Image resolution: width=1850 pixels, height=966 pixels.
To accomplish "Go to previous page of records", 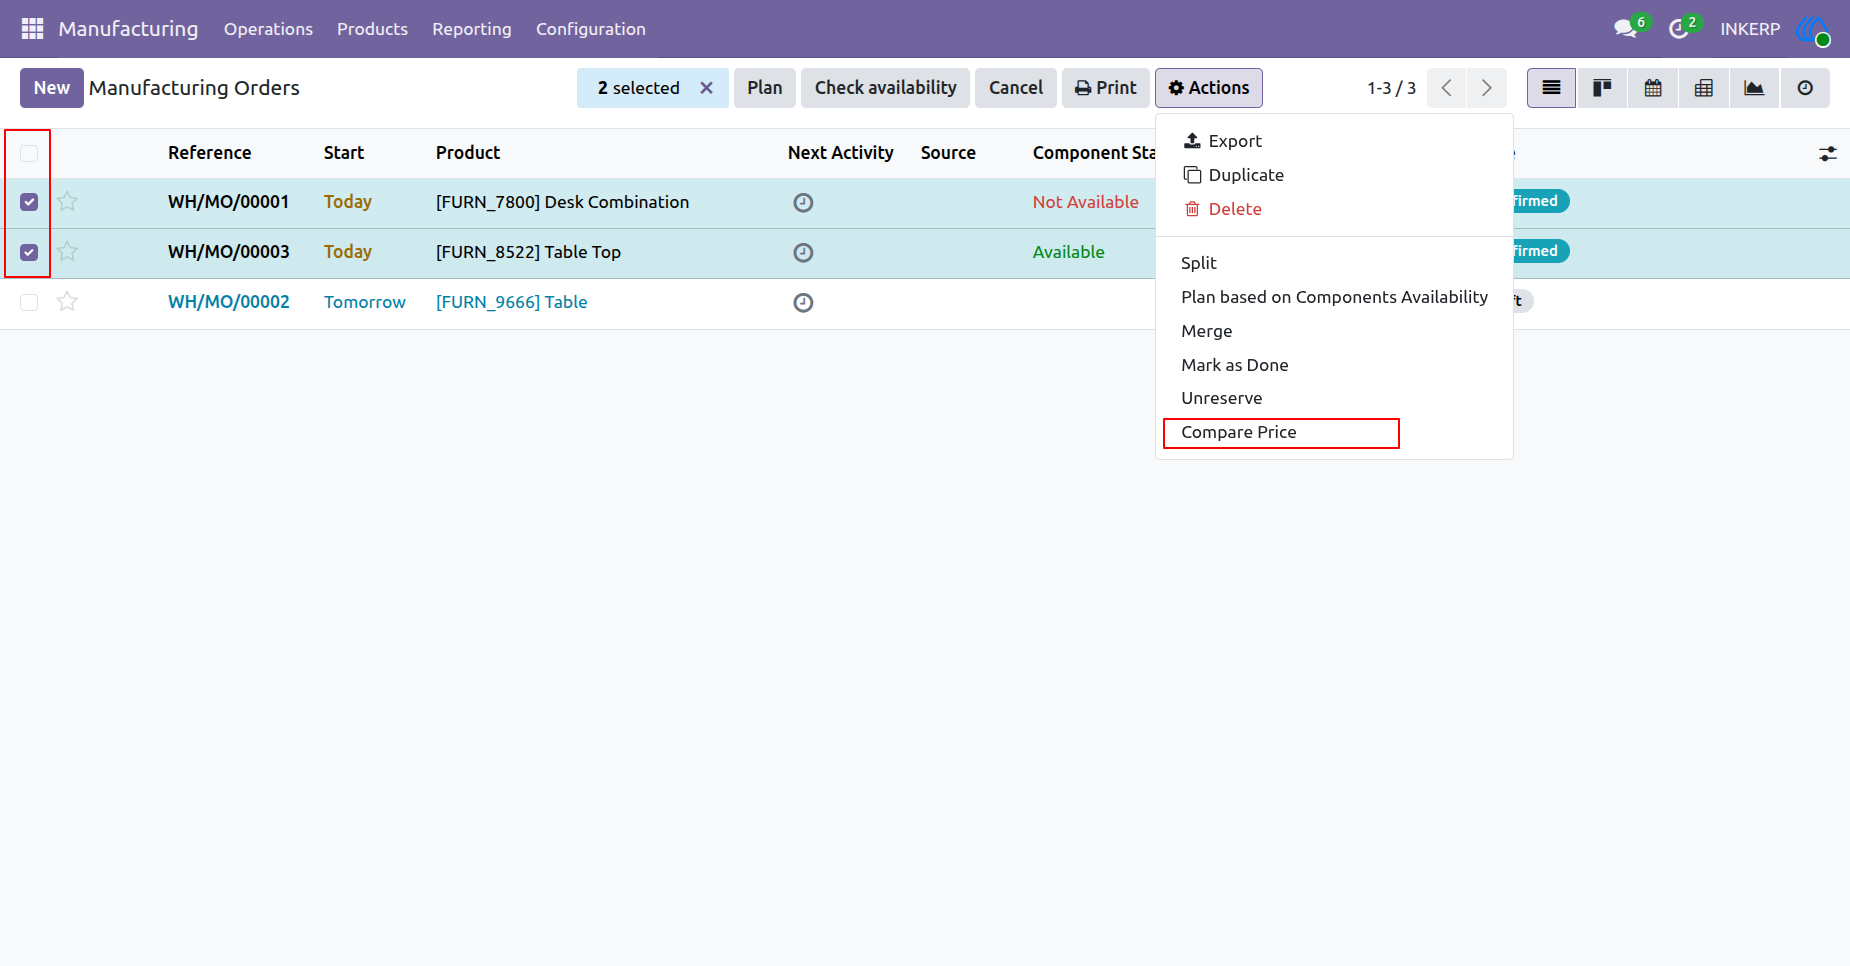I will point(1447,88).
